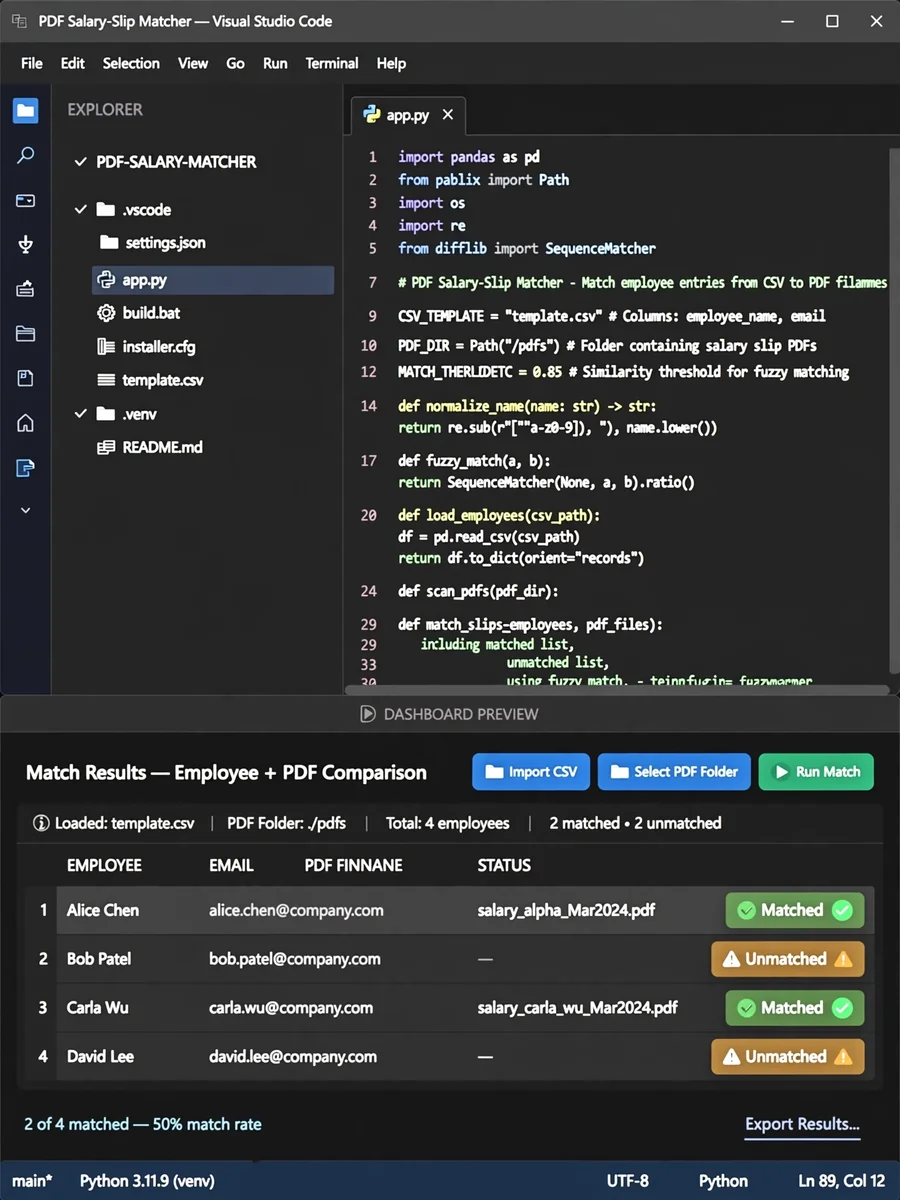The height and width of the screenshot is (1200, 900).
Task: Click Matched status badge for Carla Wu
Action: click(795, 1008)
